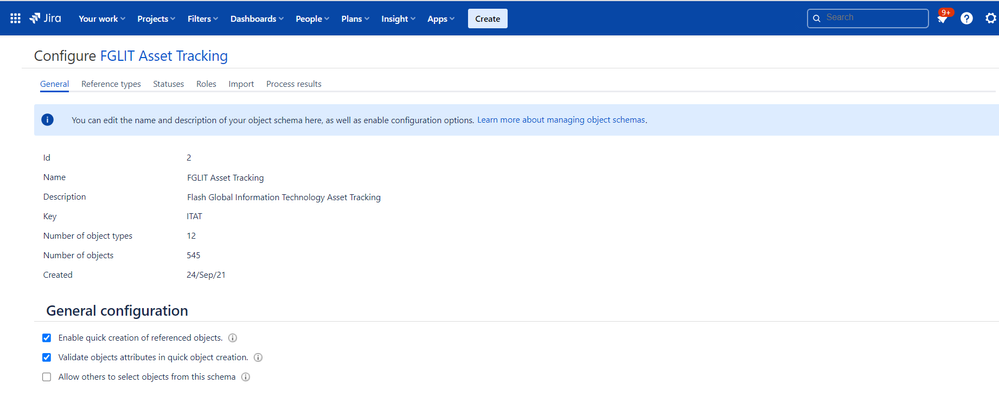999x402 pixels.
Task: Click the Id value 2
Action: 189,158
